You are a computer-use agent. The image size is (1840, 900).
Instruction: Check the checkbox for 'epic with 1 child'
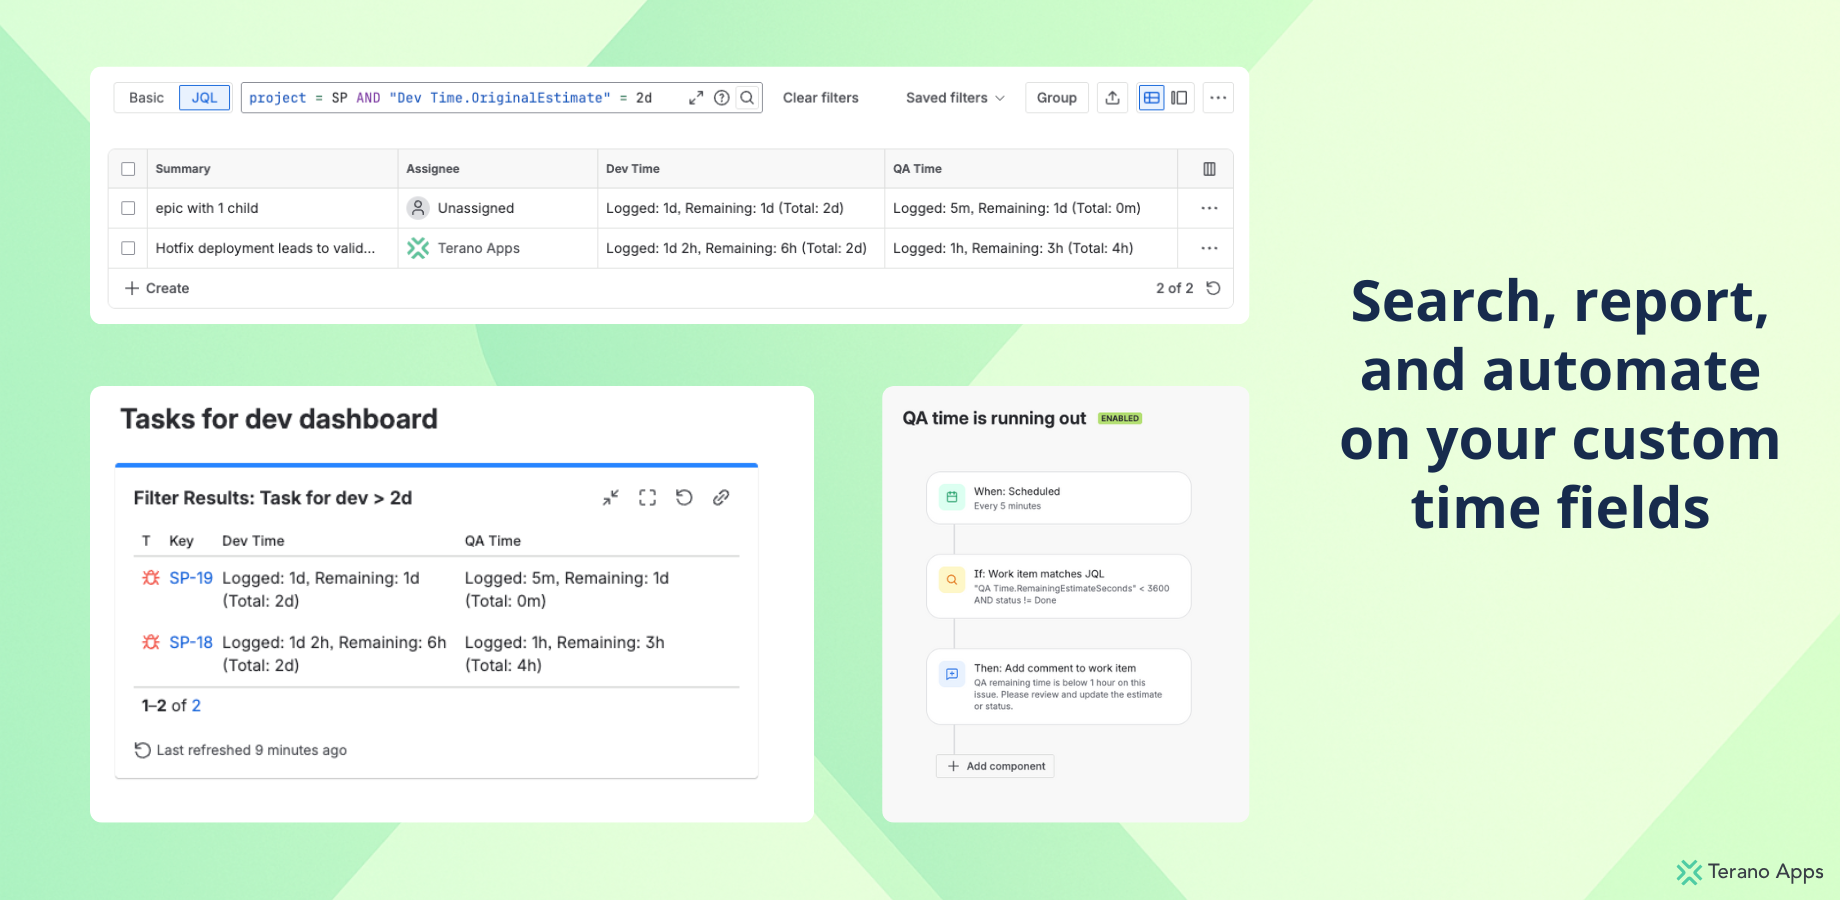coord(128,208)
